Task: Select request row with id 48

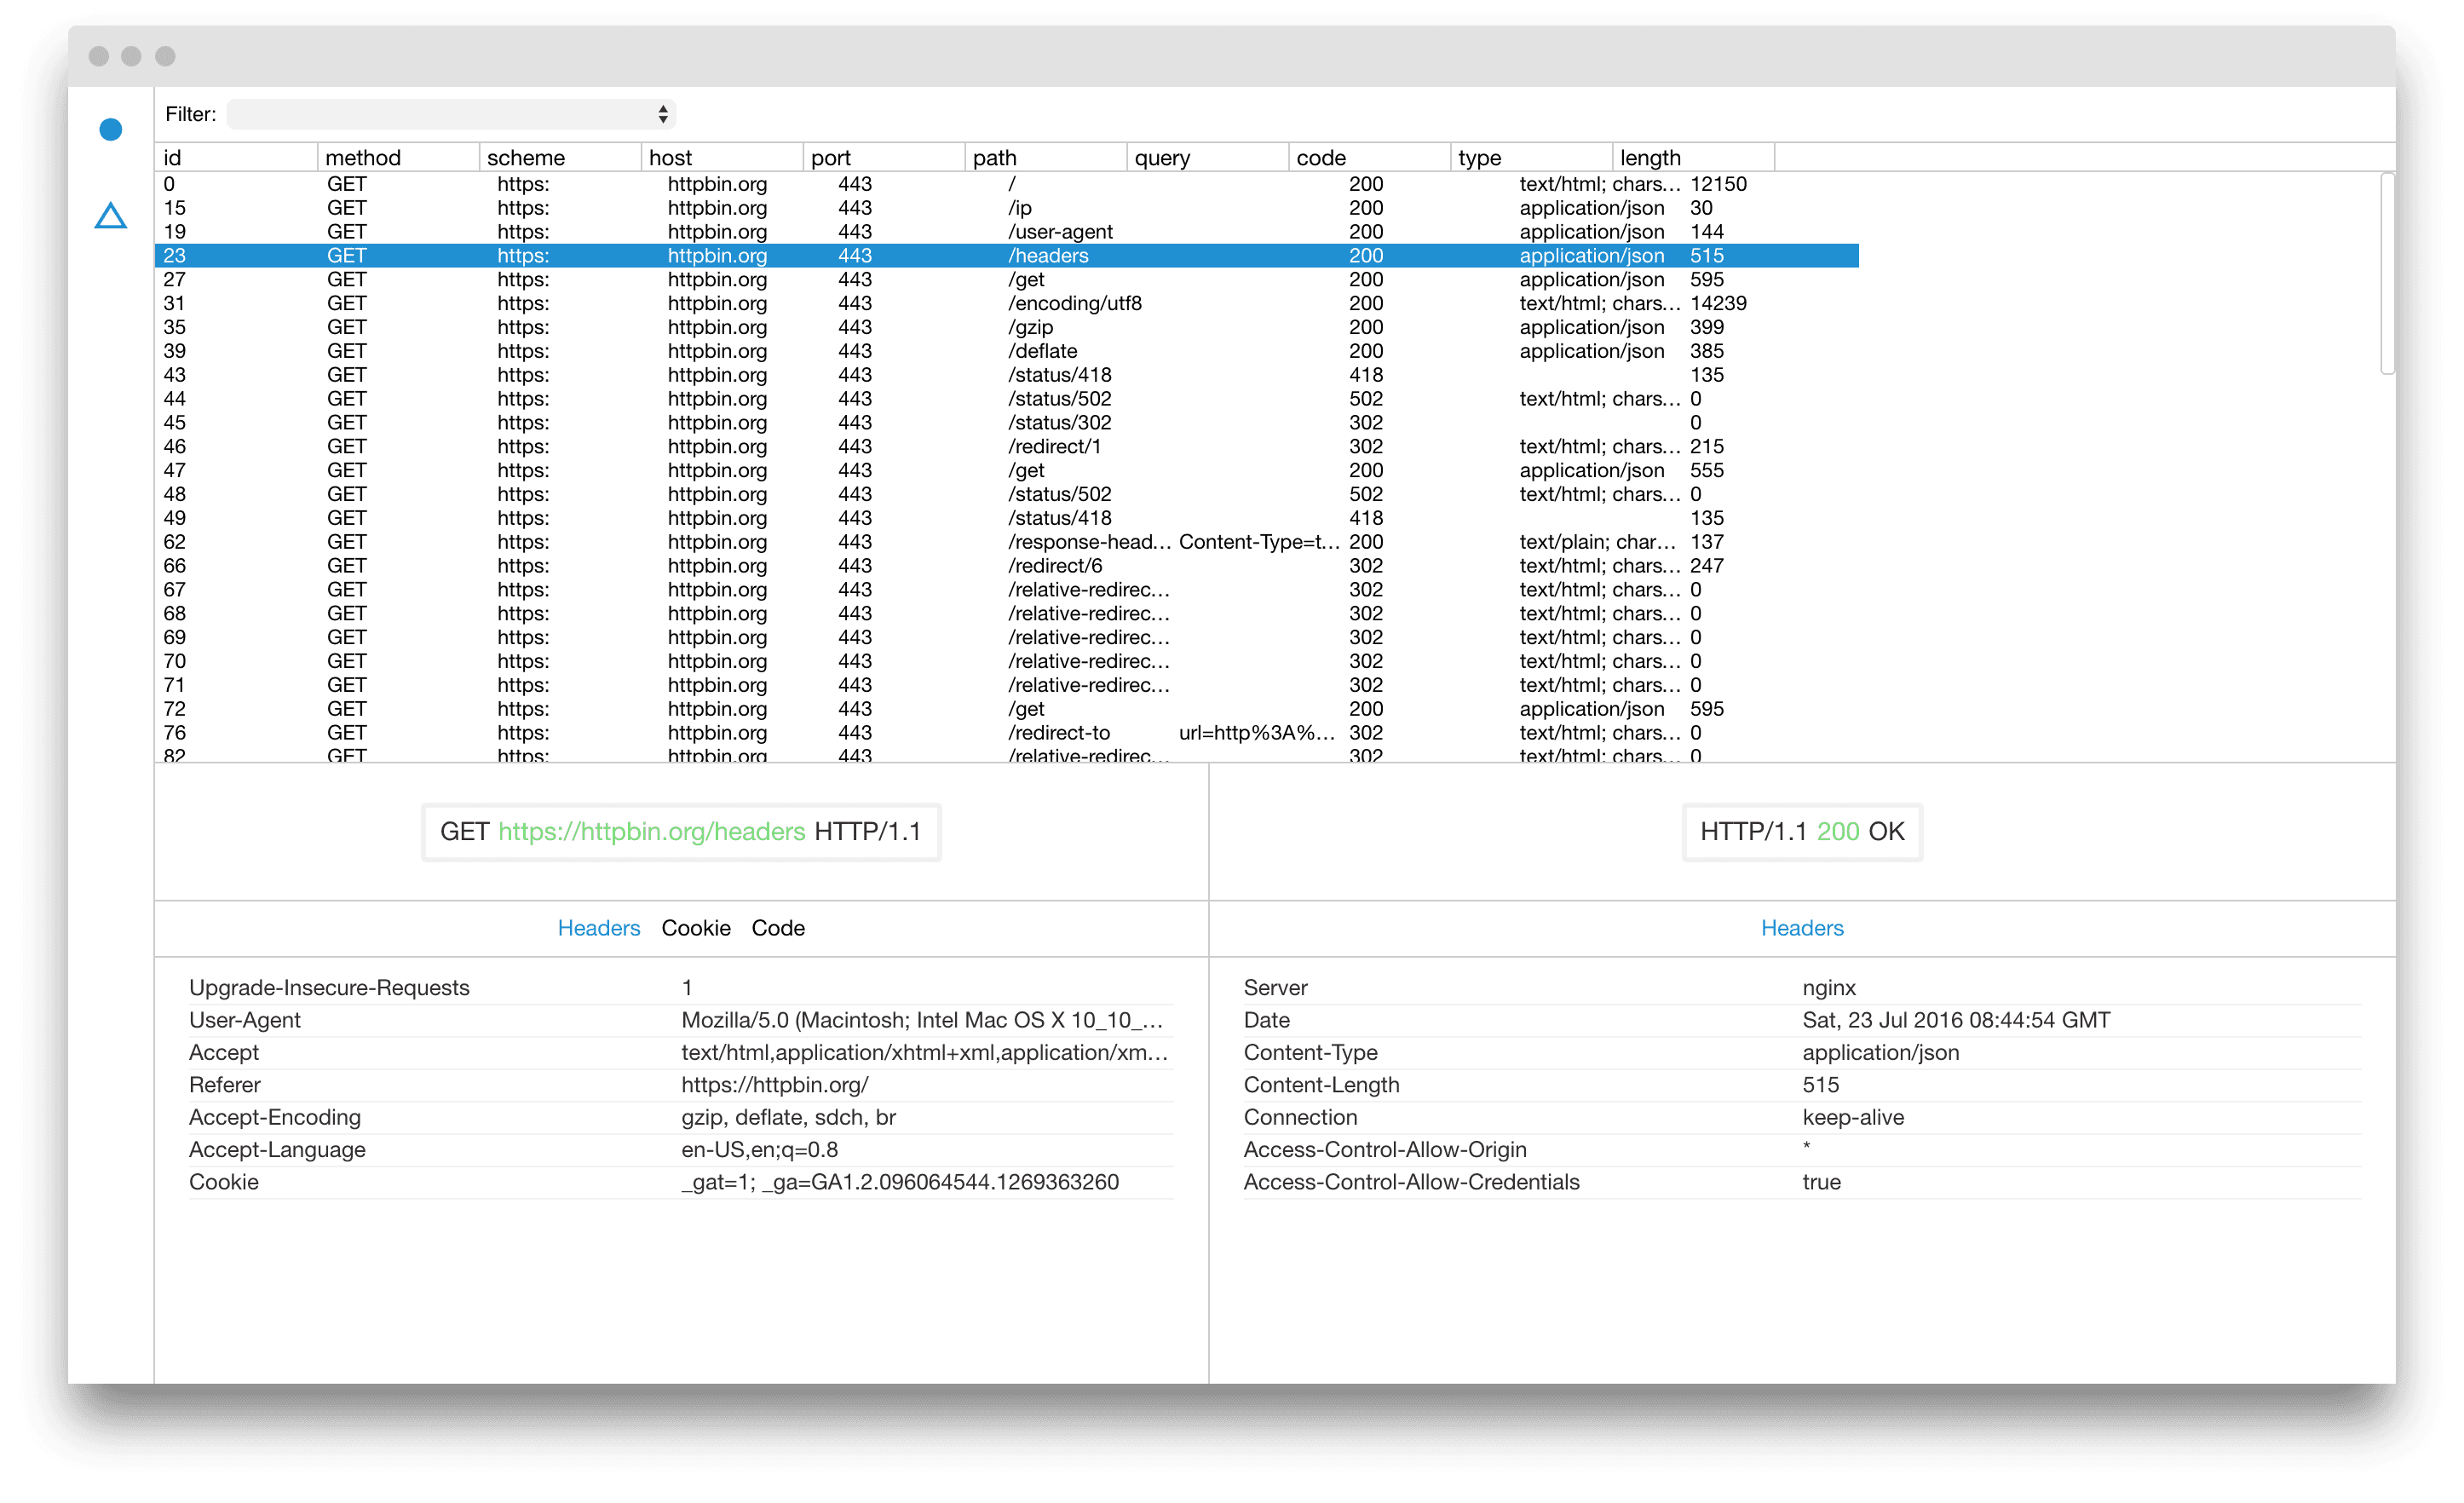Action: [1007, 494]
